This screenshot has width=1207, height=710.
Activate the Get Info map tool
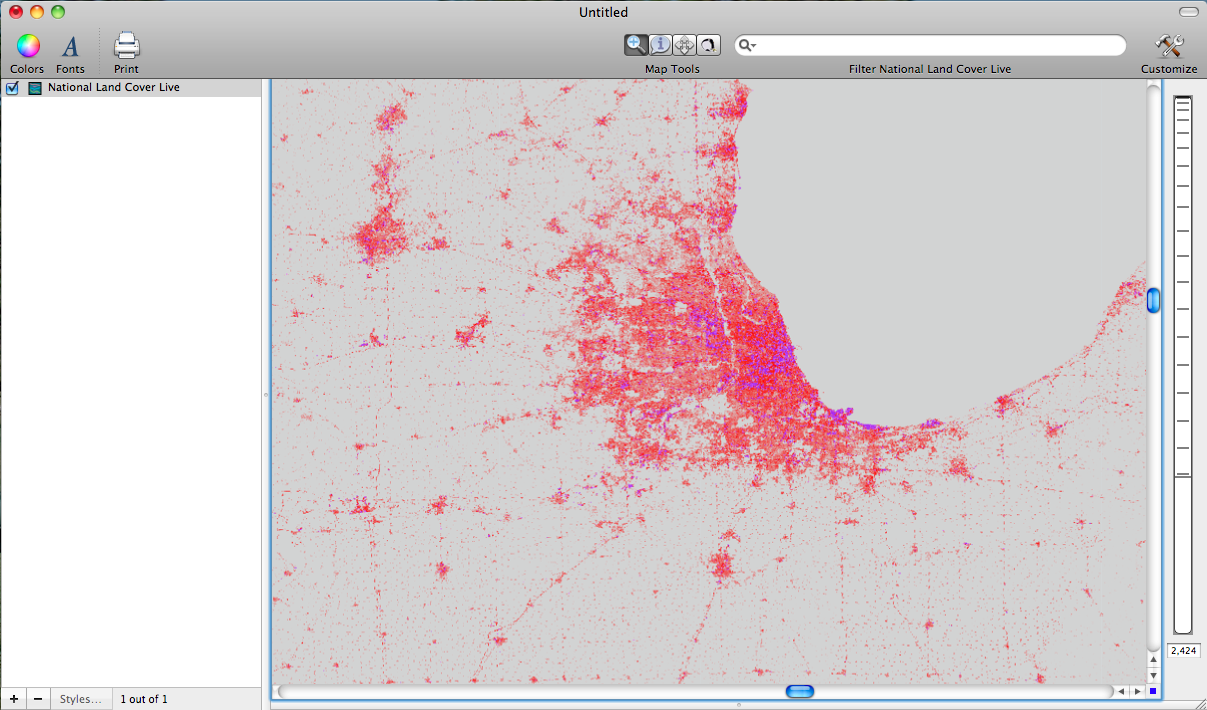660,44
